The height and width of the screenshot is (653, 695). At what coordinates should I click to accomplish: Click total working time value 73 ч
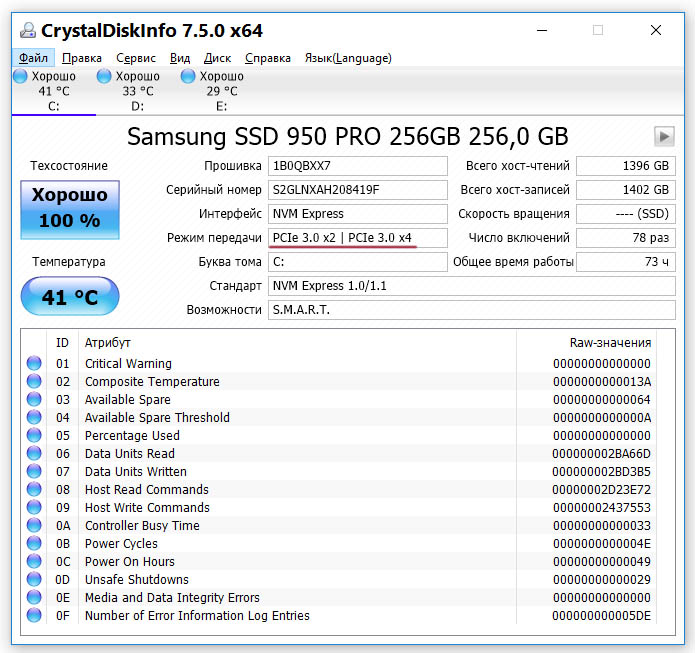pyautogui.click(x=625, y=262)
